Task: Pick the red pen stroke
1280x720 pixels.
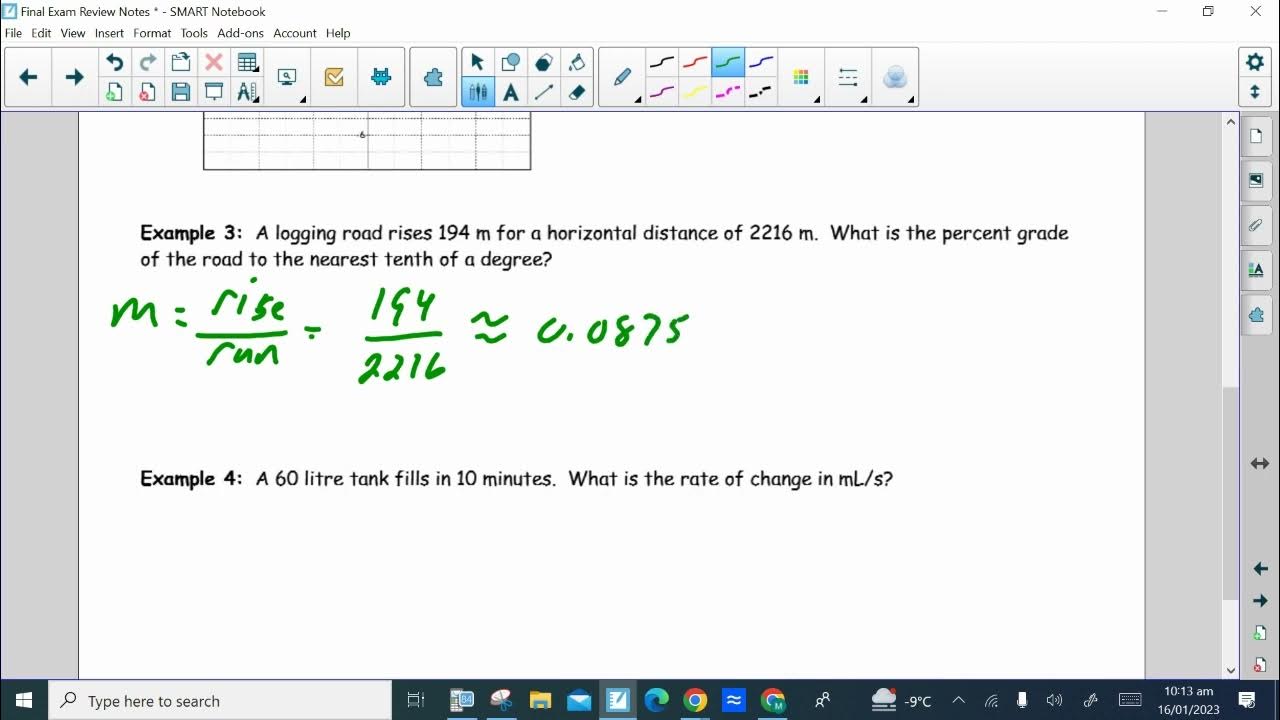Action: [695, 63]
